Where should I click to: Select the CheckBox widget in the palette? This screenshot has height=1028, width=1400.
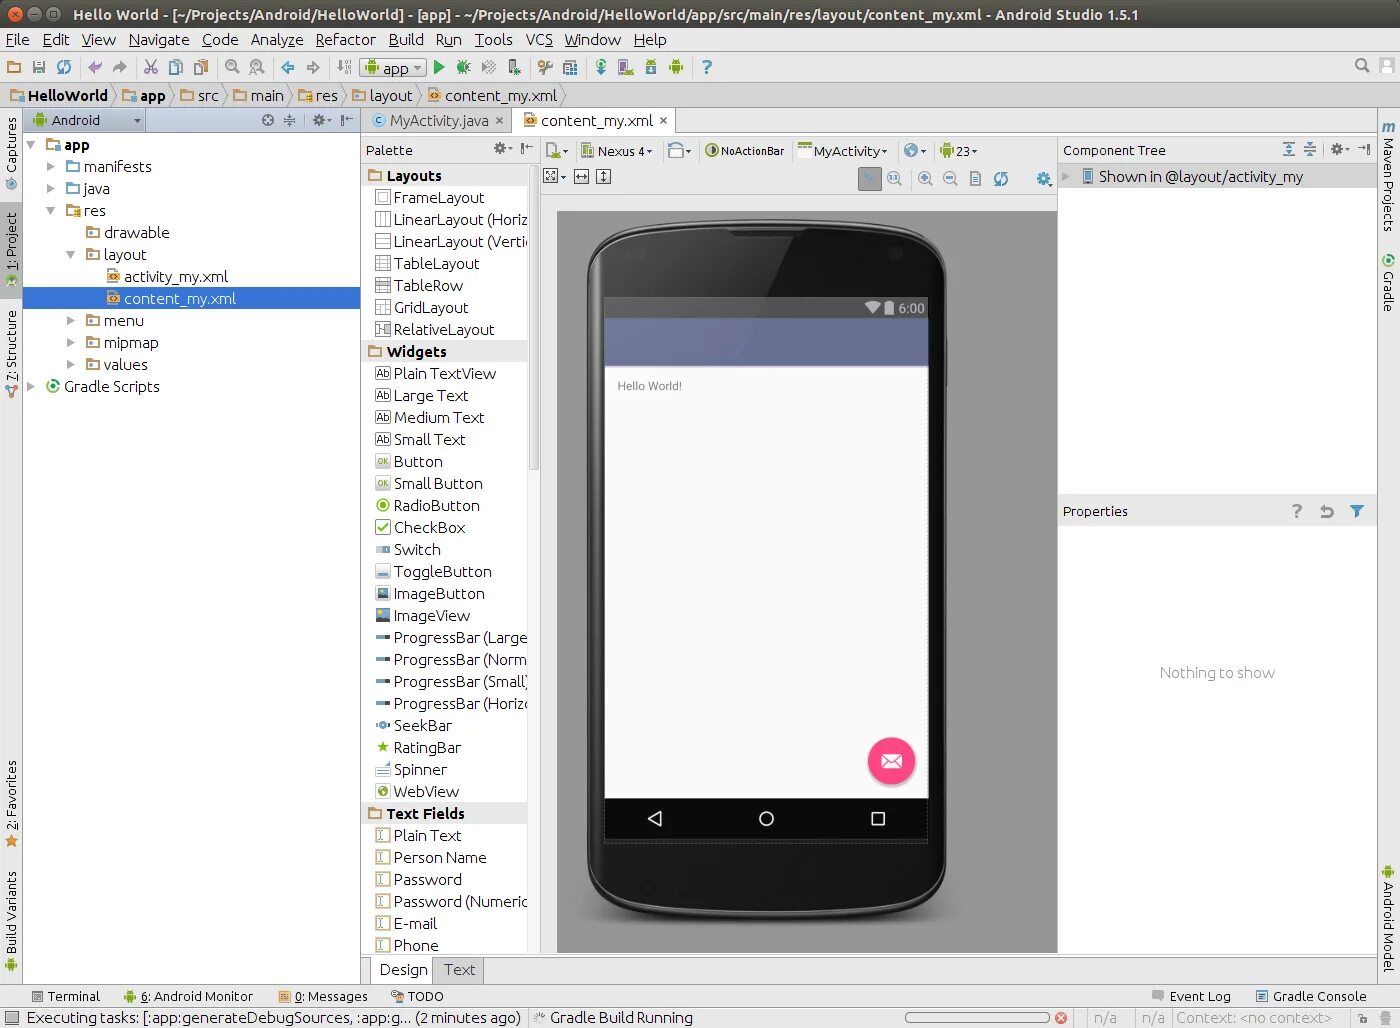tap(429, 528)
